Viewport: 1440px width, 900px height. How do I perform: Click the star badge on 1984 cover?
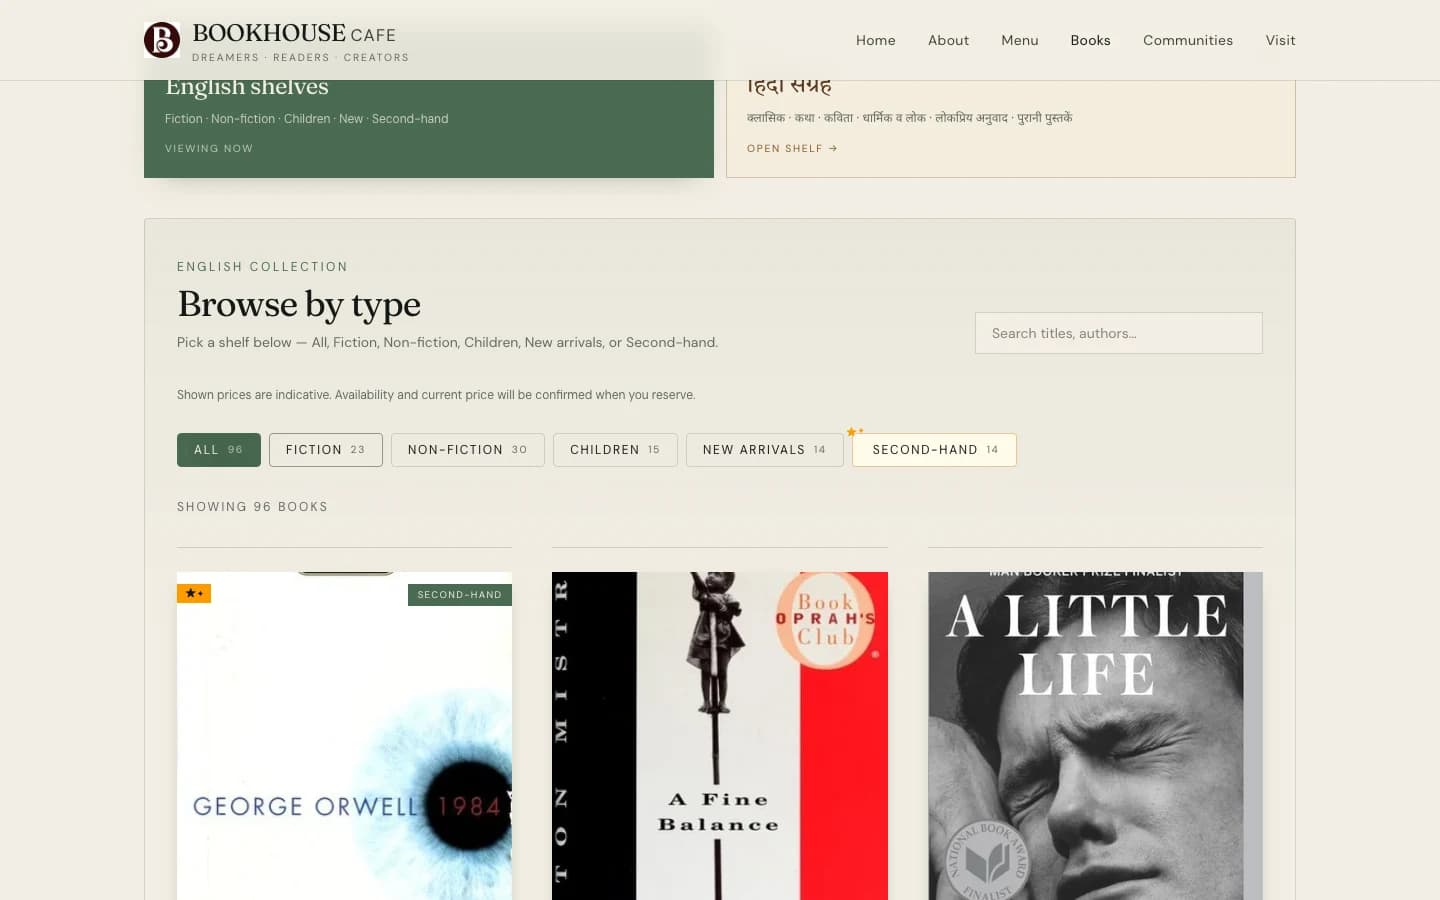coord(194,593)
